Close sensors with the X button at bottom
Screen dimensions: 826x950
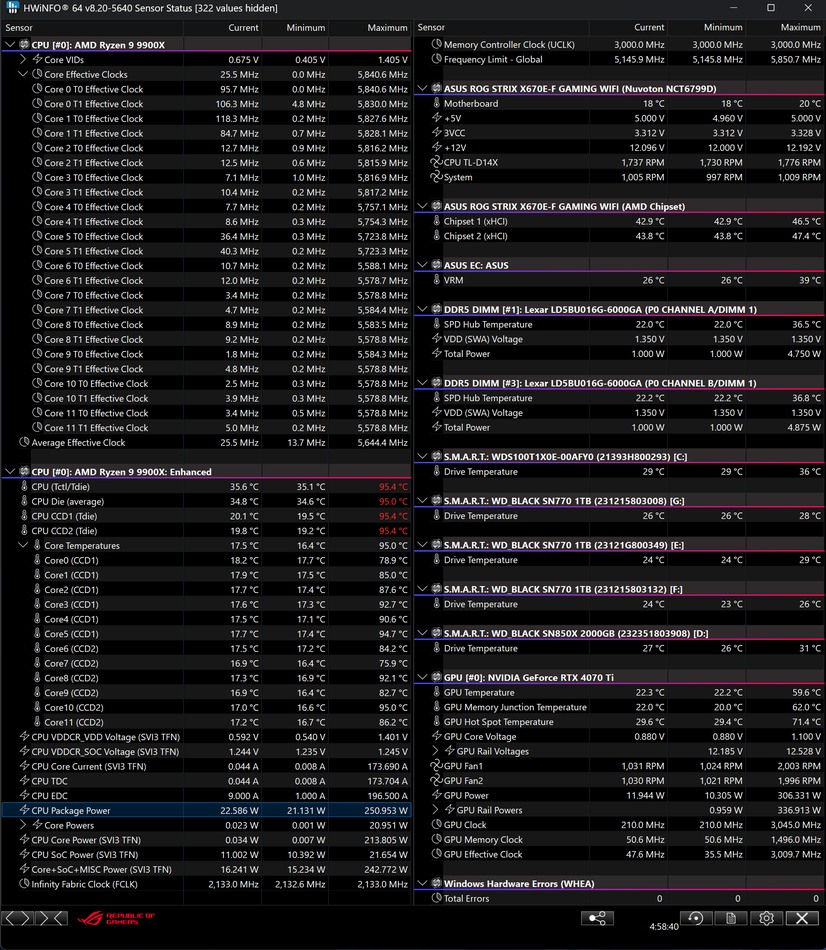[x=802, y=918]
